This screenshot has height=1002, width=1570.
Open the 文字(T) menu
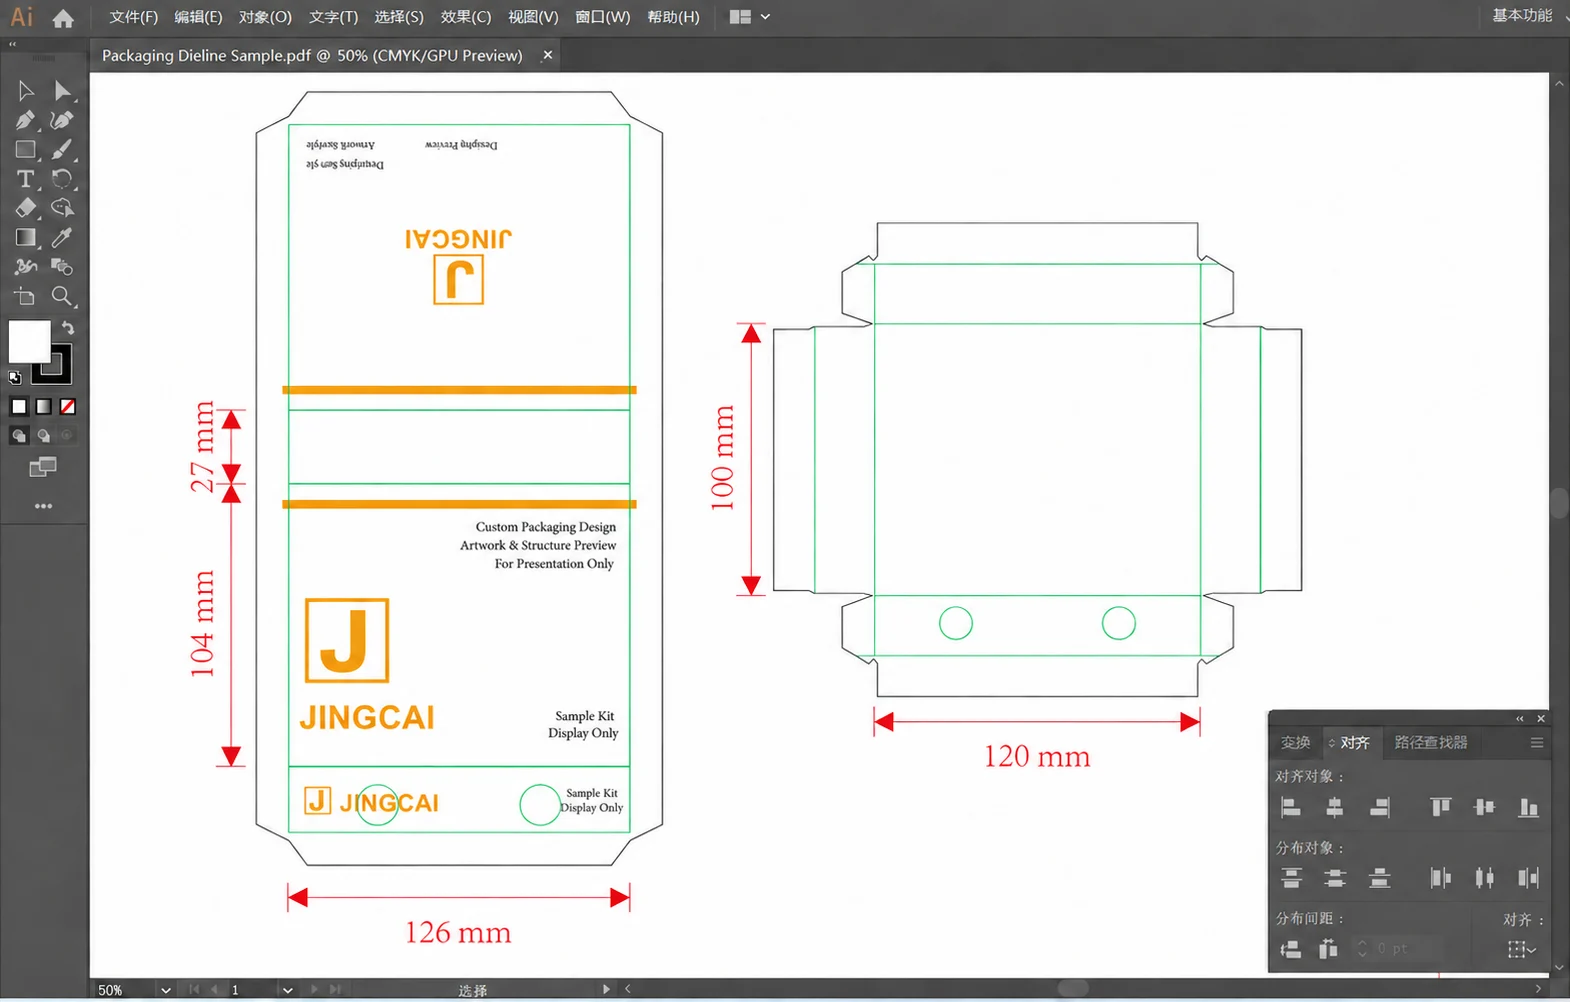(333, 17)
